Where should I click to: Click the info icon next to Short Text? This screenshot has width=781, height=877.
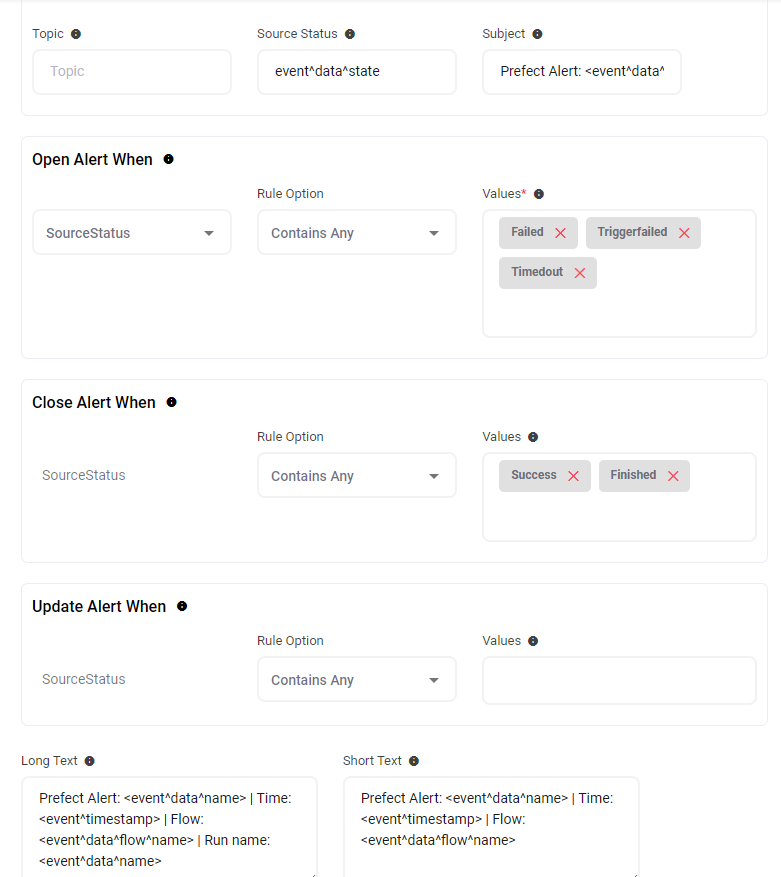point(414,761)
